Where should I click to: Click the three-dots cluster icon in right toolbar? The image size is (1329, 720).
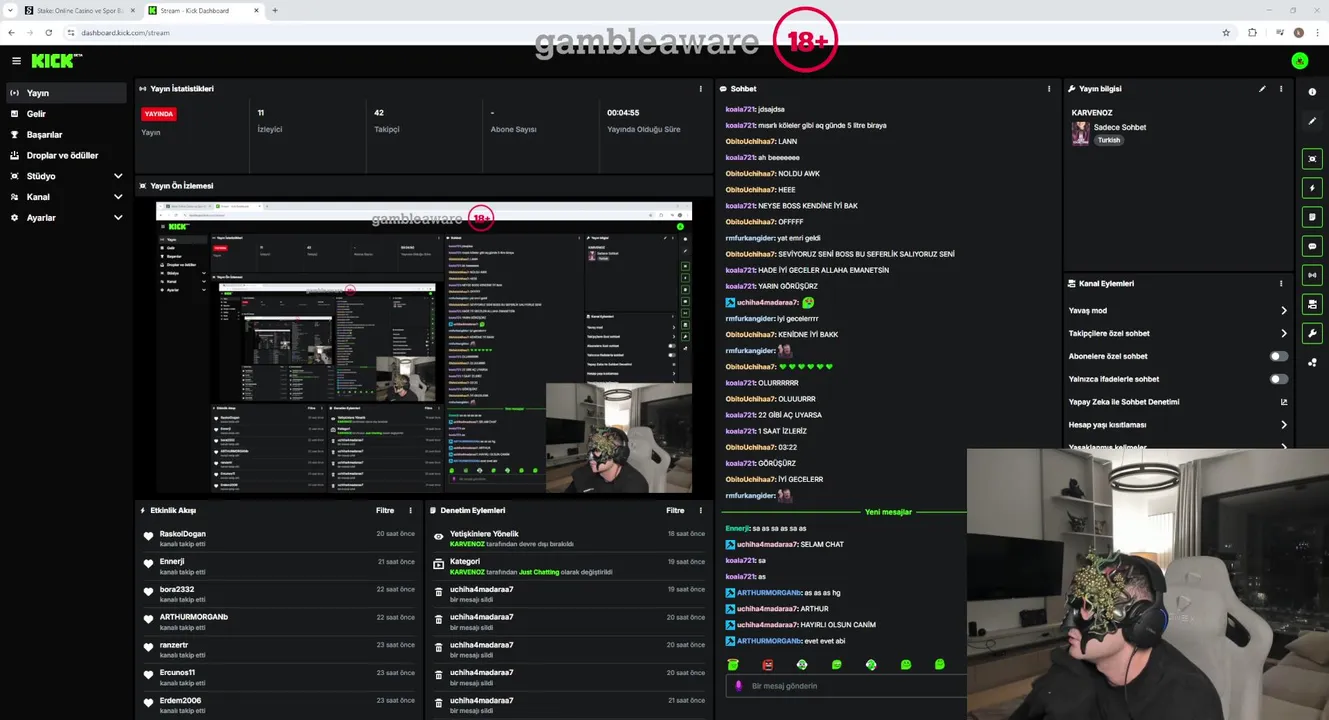pyautogui.click(x=1312, y=363)
